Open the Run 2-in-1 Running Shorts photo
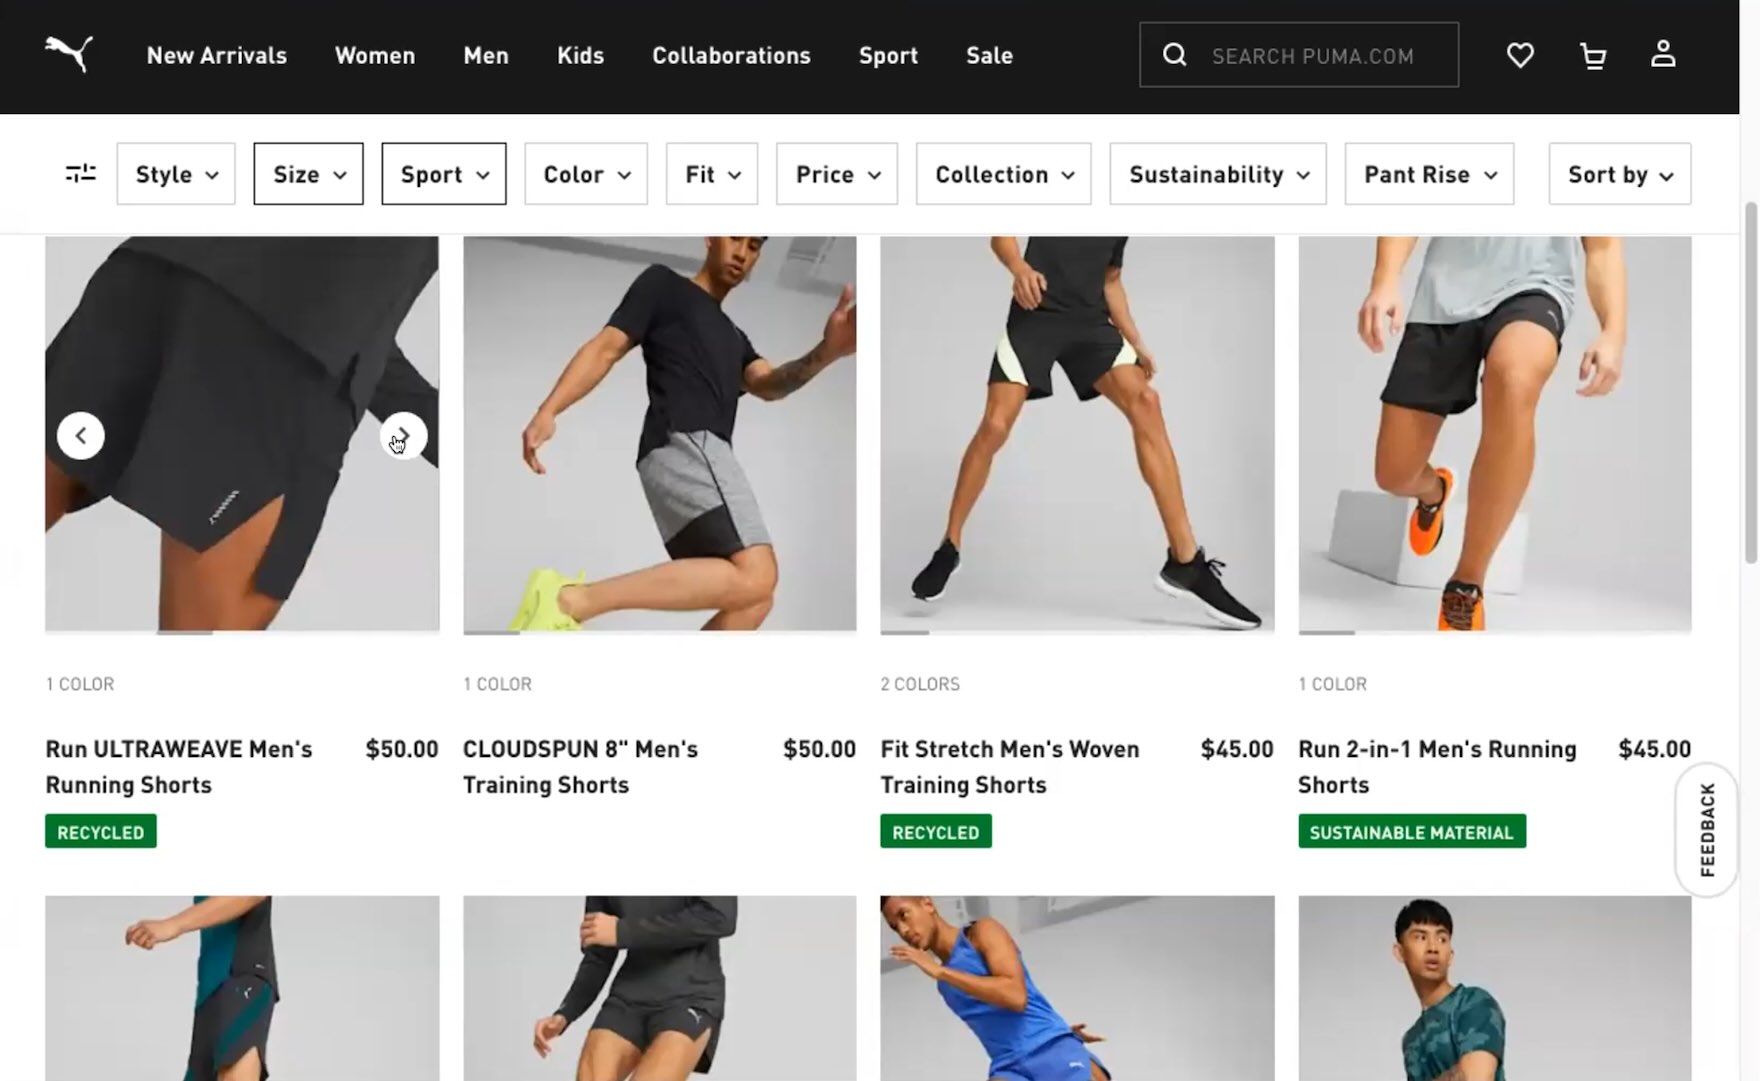Viewport: 1760px width, 1081px height. tap(1494, 434)
